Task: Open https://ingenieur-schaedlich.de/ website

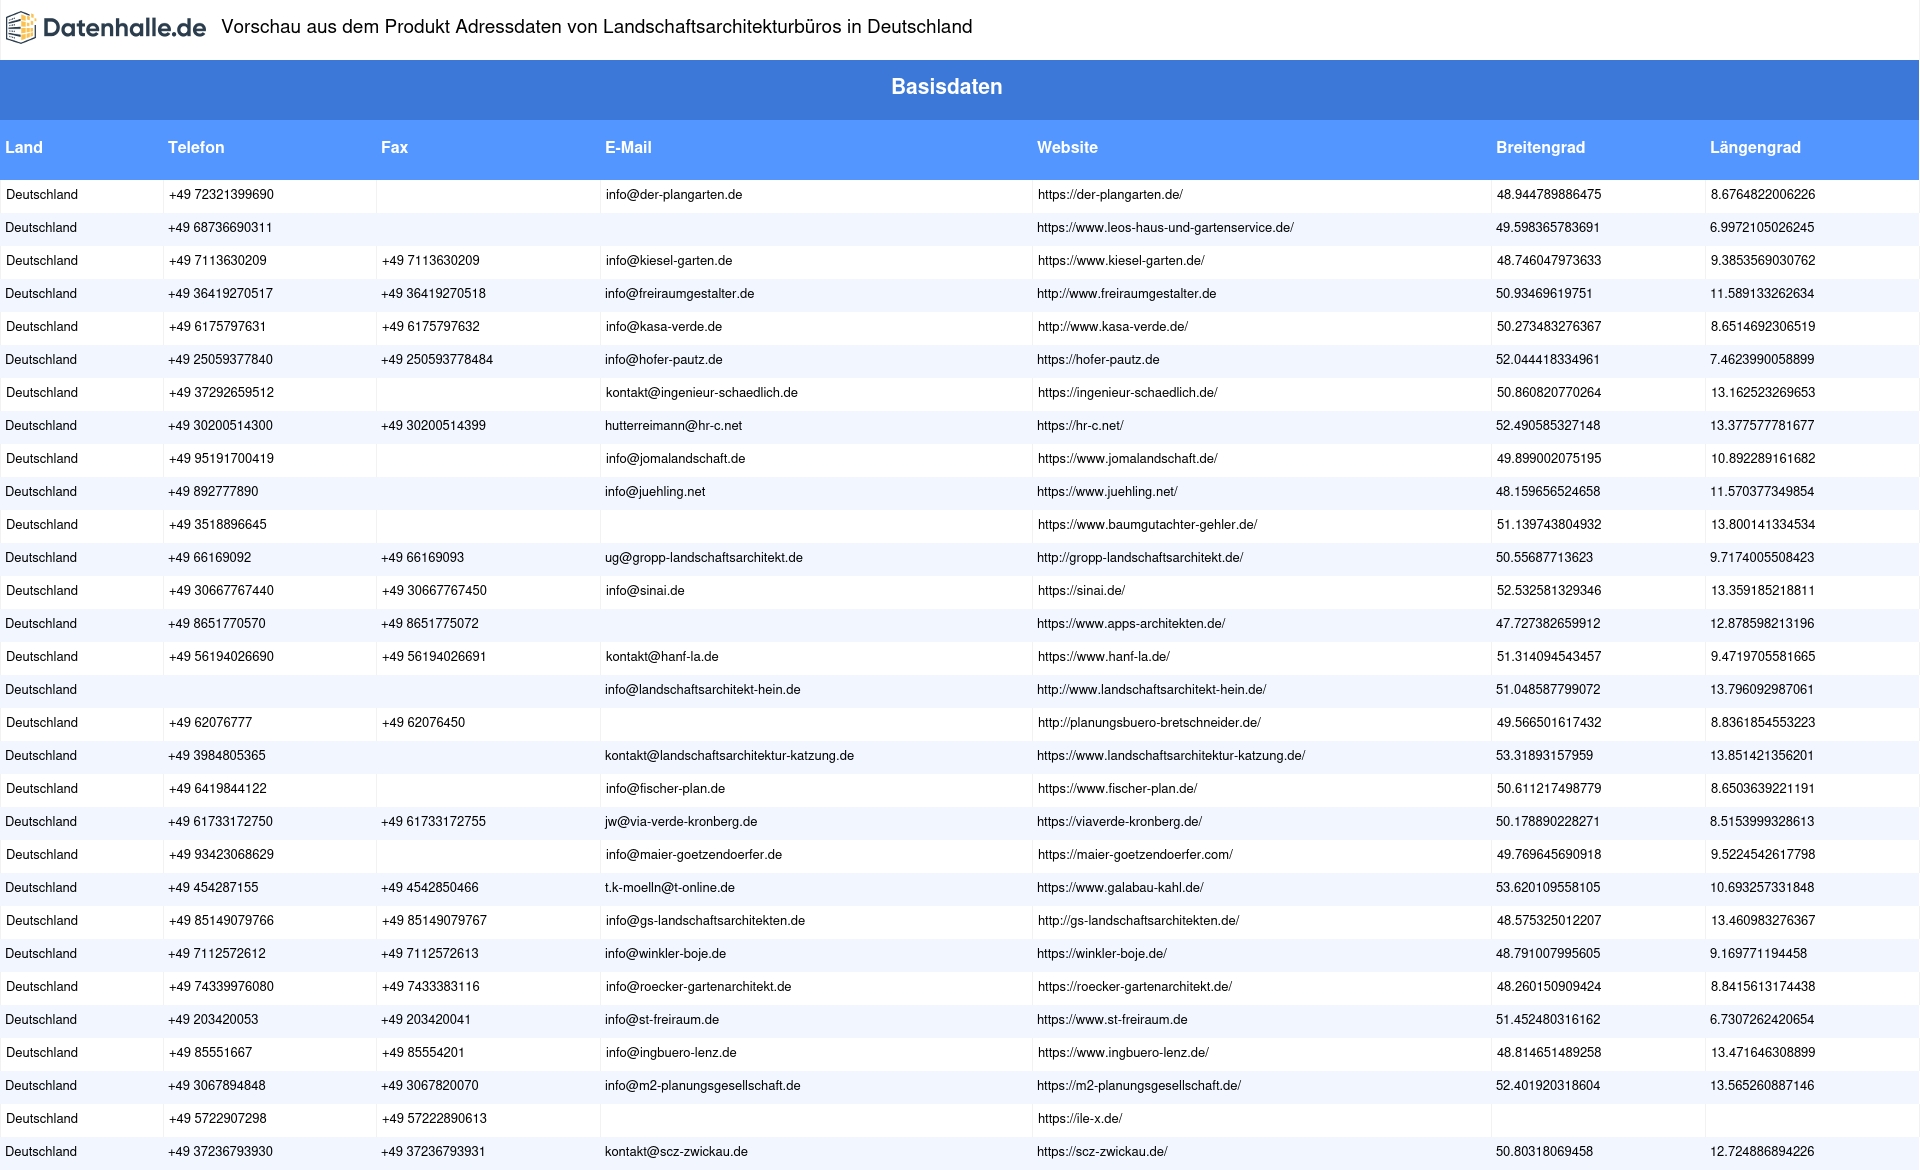Action: point(1127,393)
